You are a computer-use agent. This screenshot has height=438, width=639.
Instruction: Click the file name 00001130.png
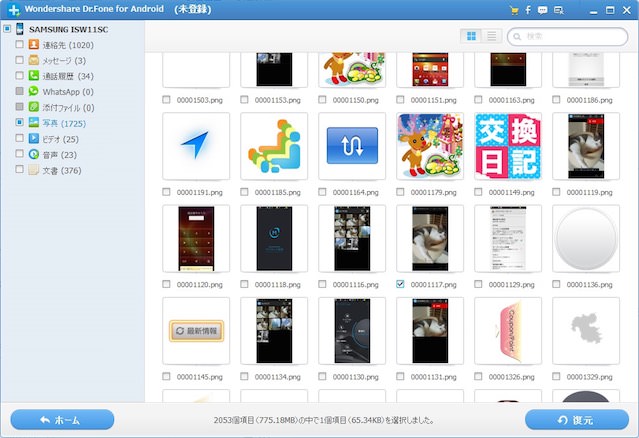[x=355, y=377]
